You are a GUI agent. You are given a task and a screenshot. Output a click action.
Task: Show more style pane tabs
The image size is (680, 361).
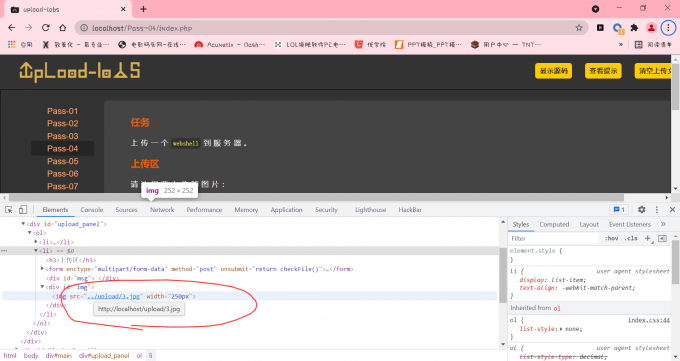(x=663, y=224)
